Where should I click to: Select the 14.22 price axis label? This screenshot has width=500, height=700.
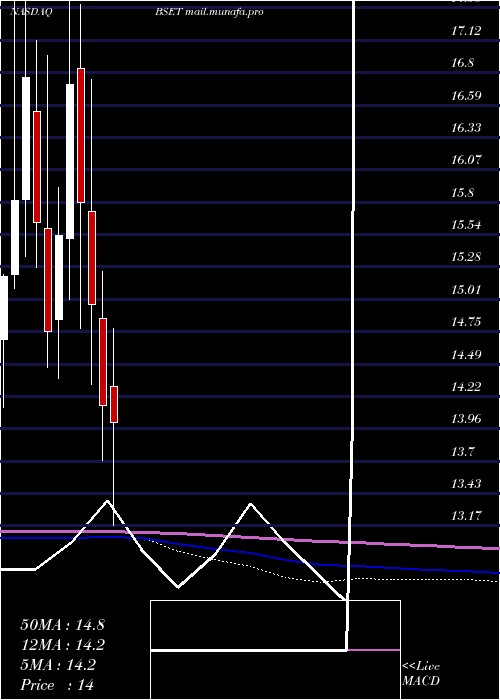pyautogui.click(x=467, y=387)
